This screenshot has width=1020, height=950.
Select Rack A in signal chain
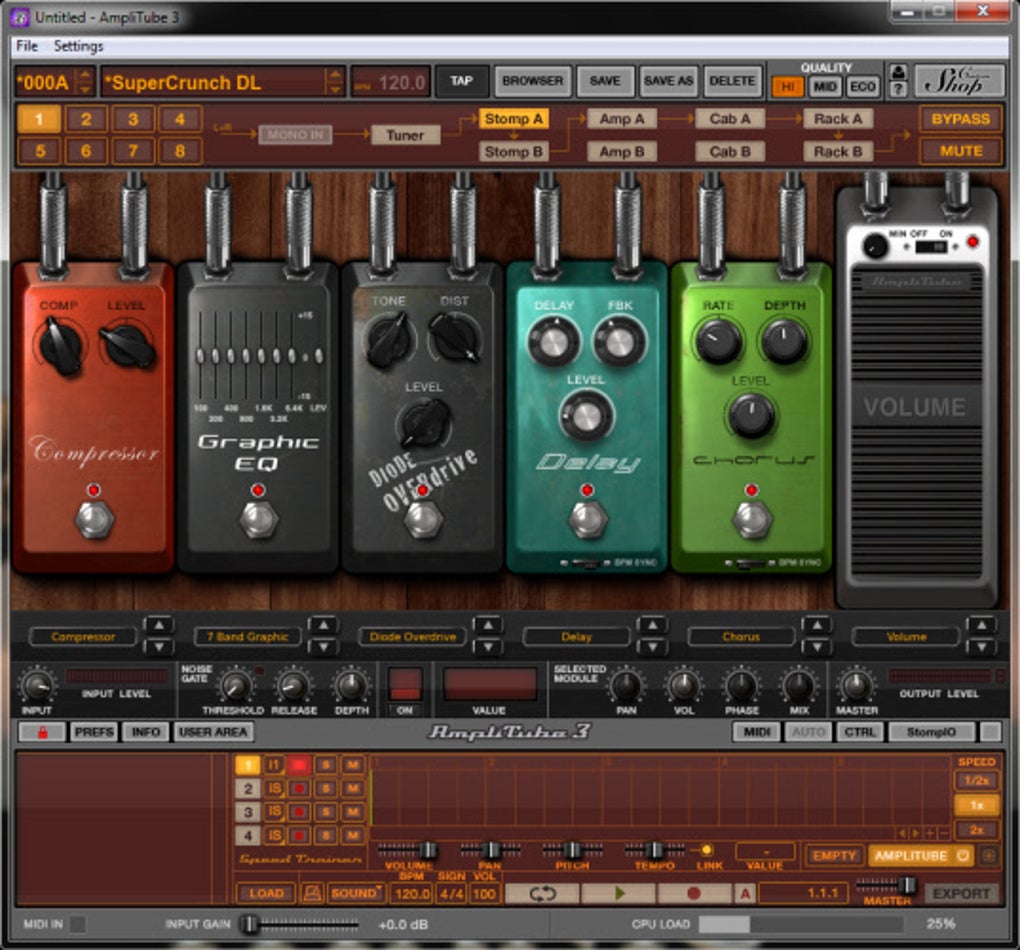pyautogui.click(x=838, y=119)
